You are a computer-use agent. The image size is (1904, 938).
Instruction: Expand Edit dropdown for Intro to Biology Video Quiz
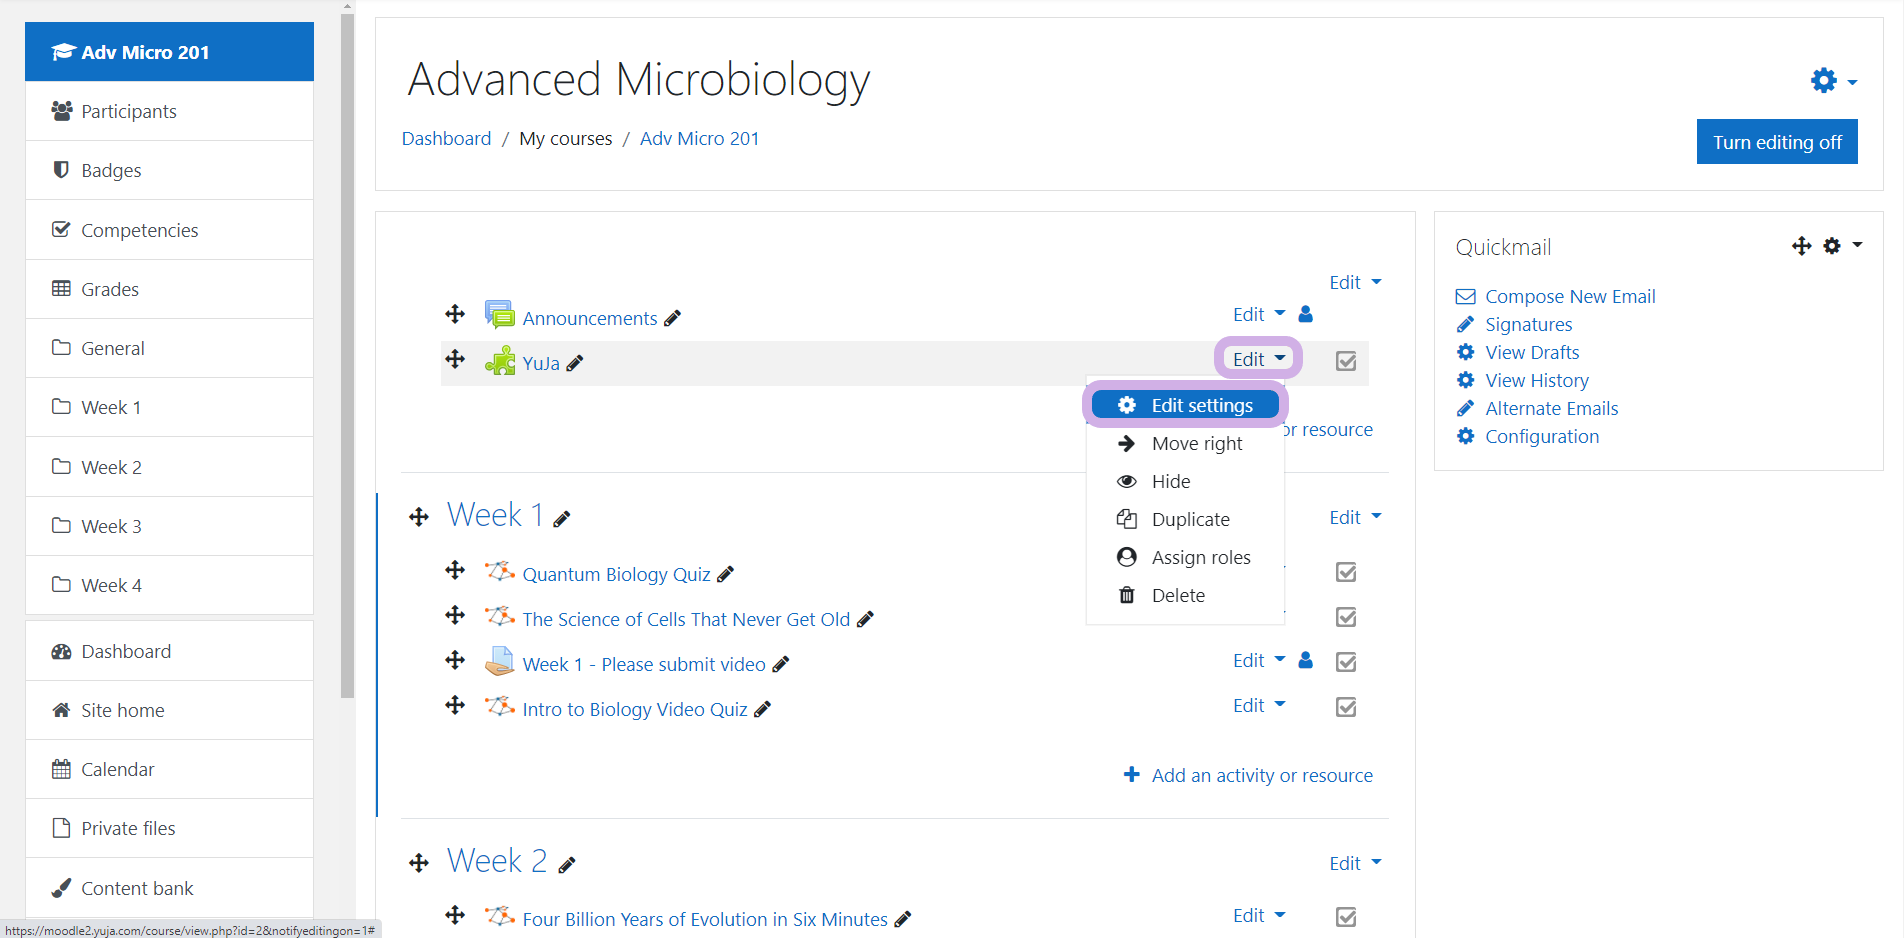pyautogui.click(x=1258, y=706)
